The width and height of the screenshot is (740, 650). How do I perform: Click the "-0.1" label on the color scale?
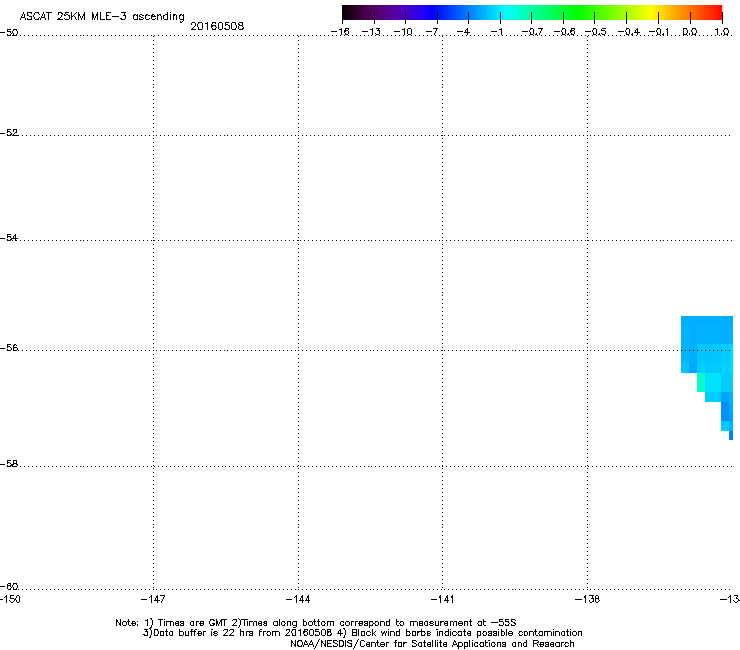[659, 32]
